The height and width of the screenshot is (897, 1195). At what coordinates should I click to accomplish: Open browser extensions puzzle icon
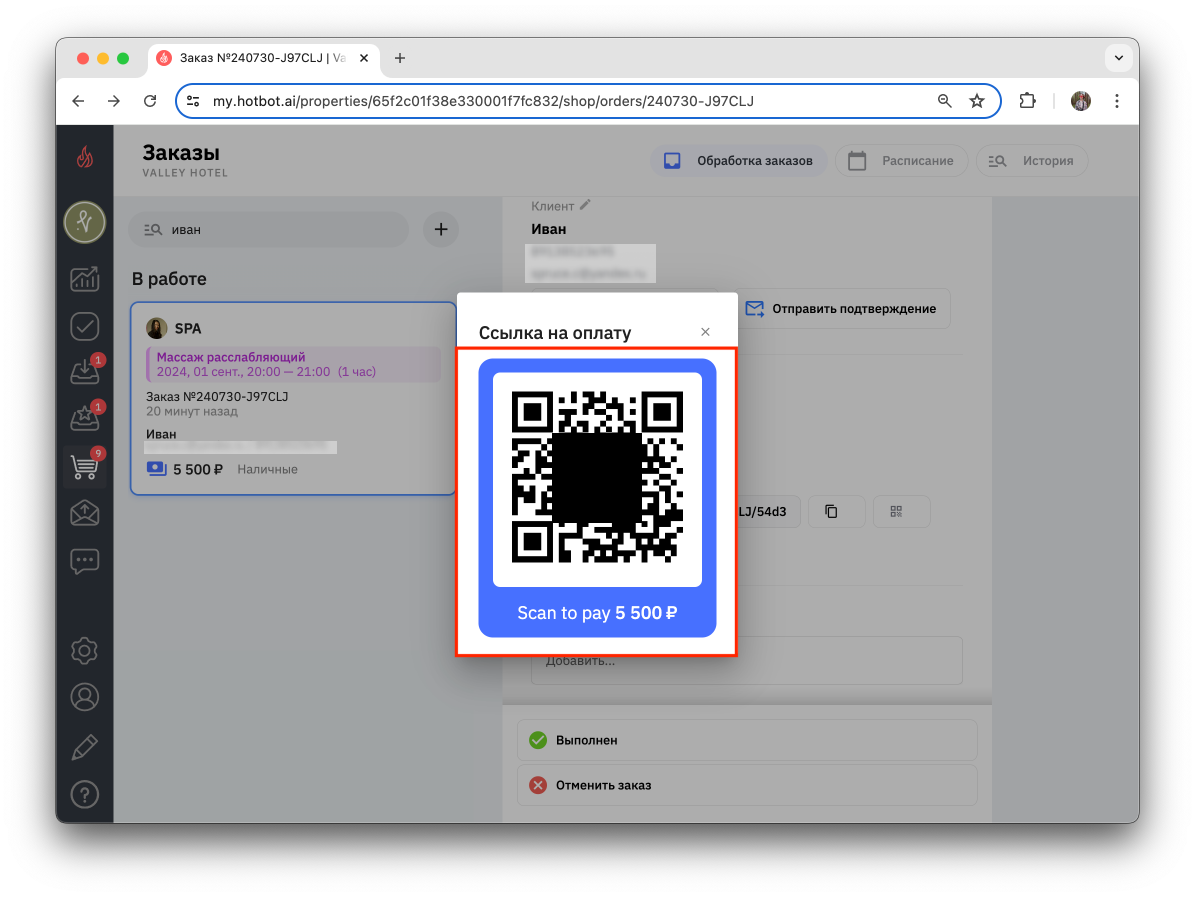coord(1027,101)
